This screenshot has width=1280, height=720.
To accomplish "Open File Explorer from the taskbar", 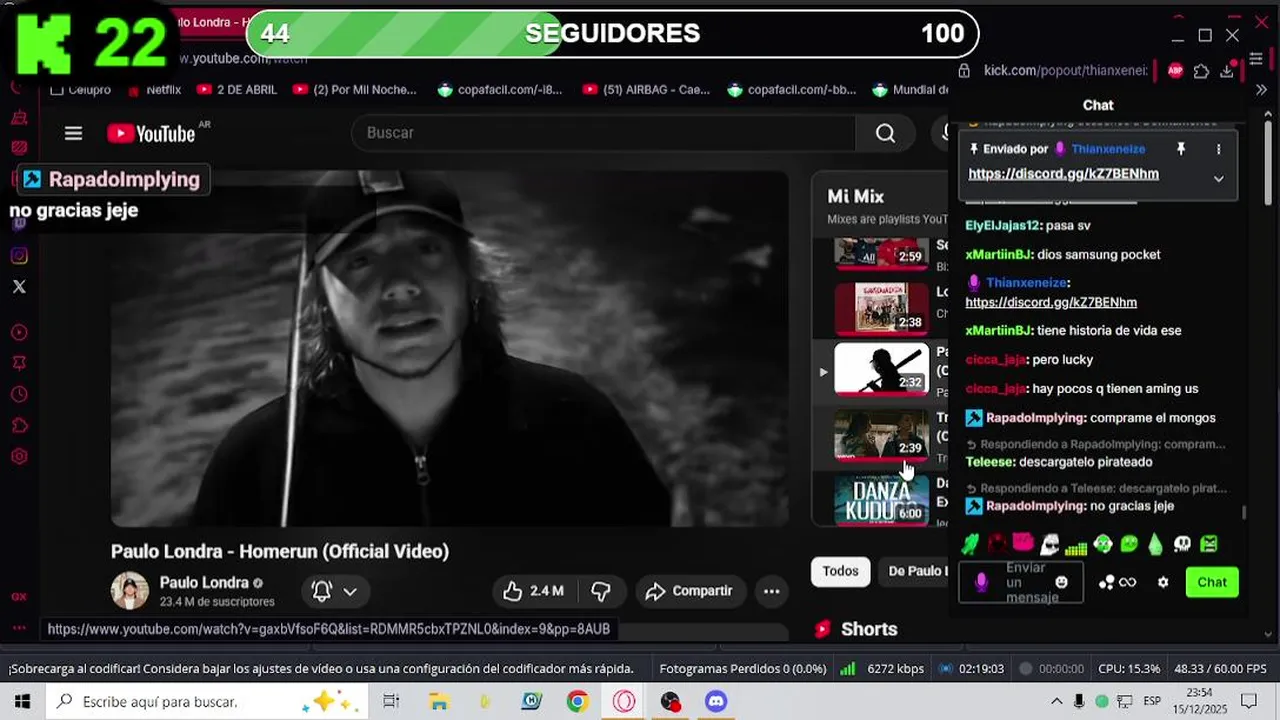I will (438, 702).
